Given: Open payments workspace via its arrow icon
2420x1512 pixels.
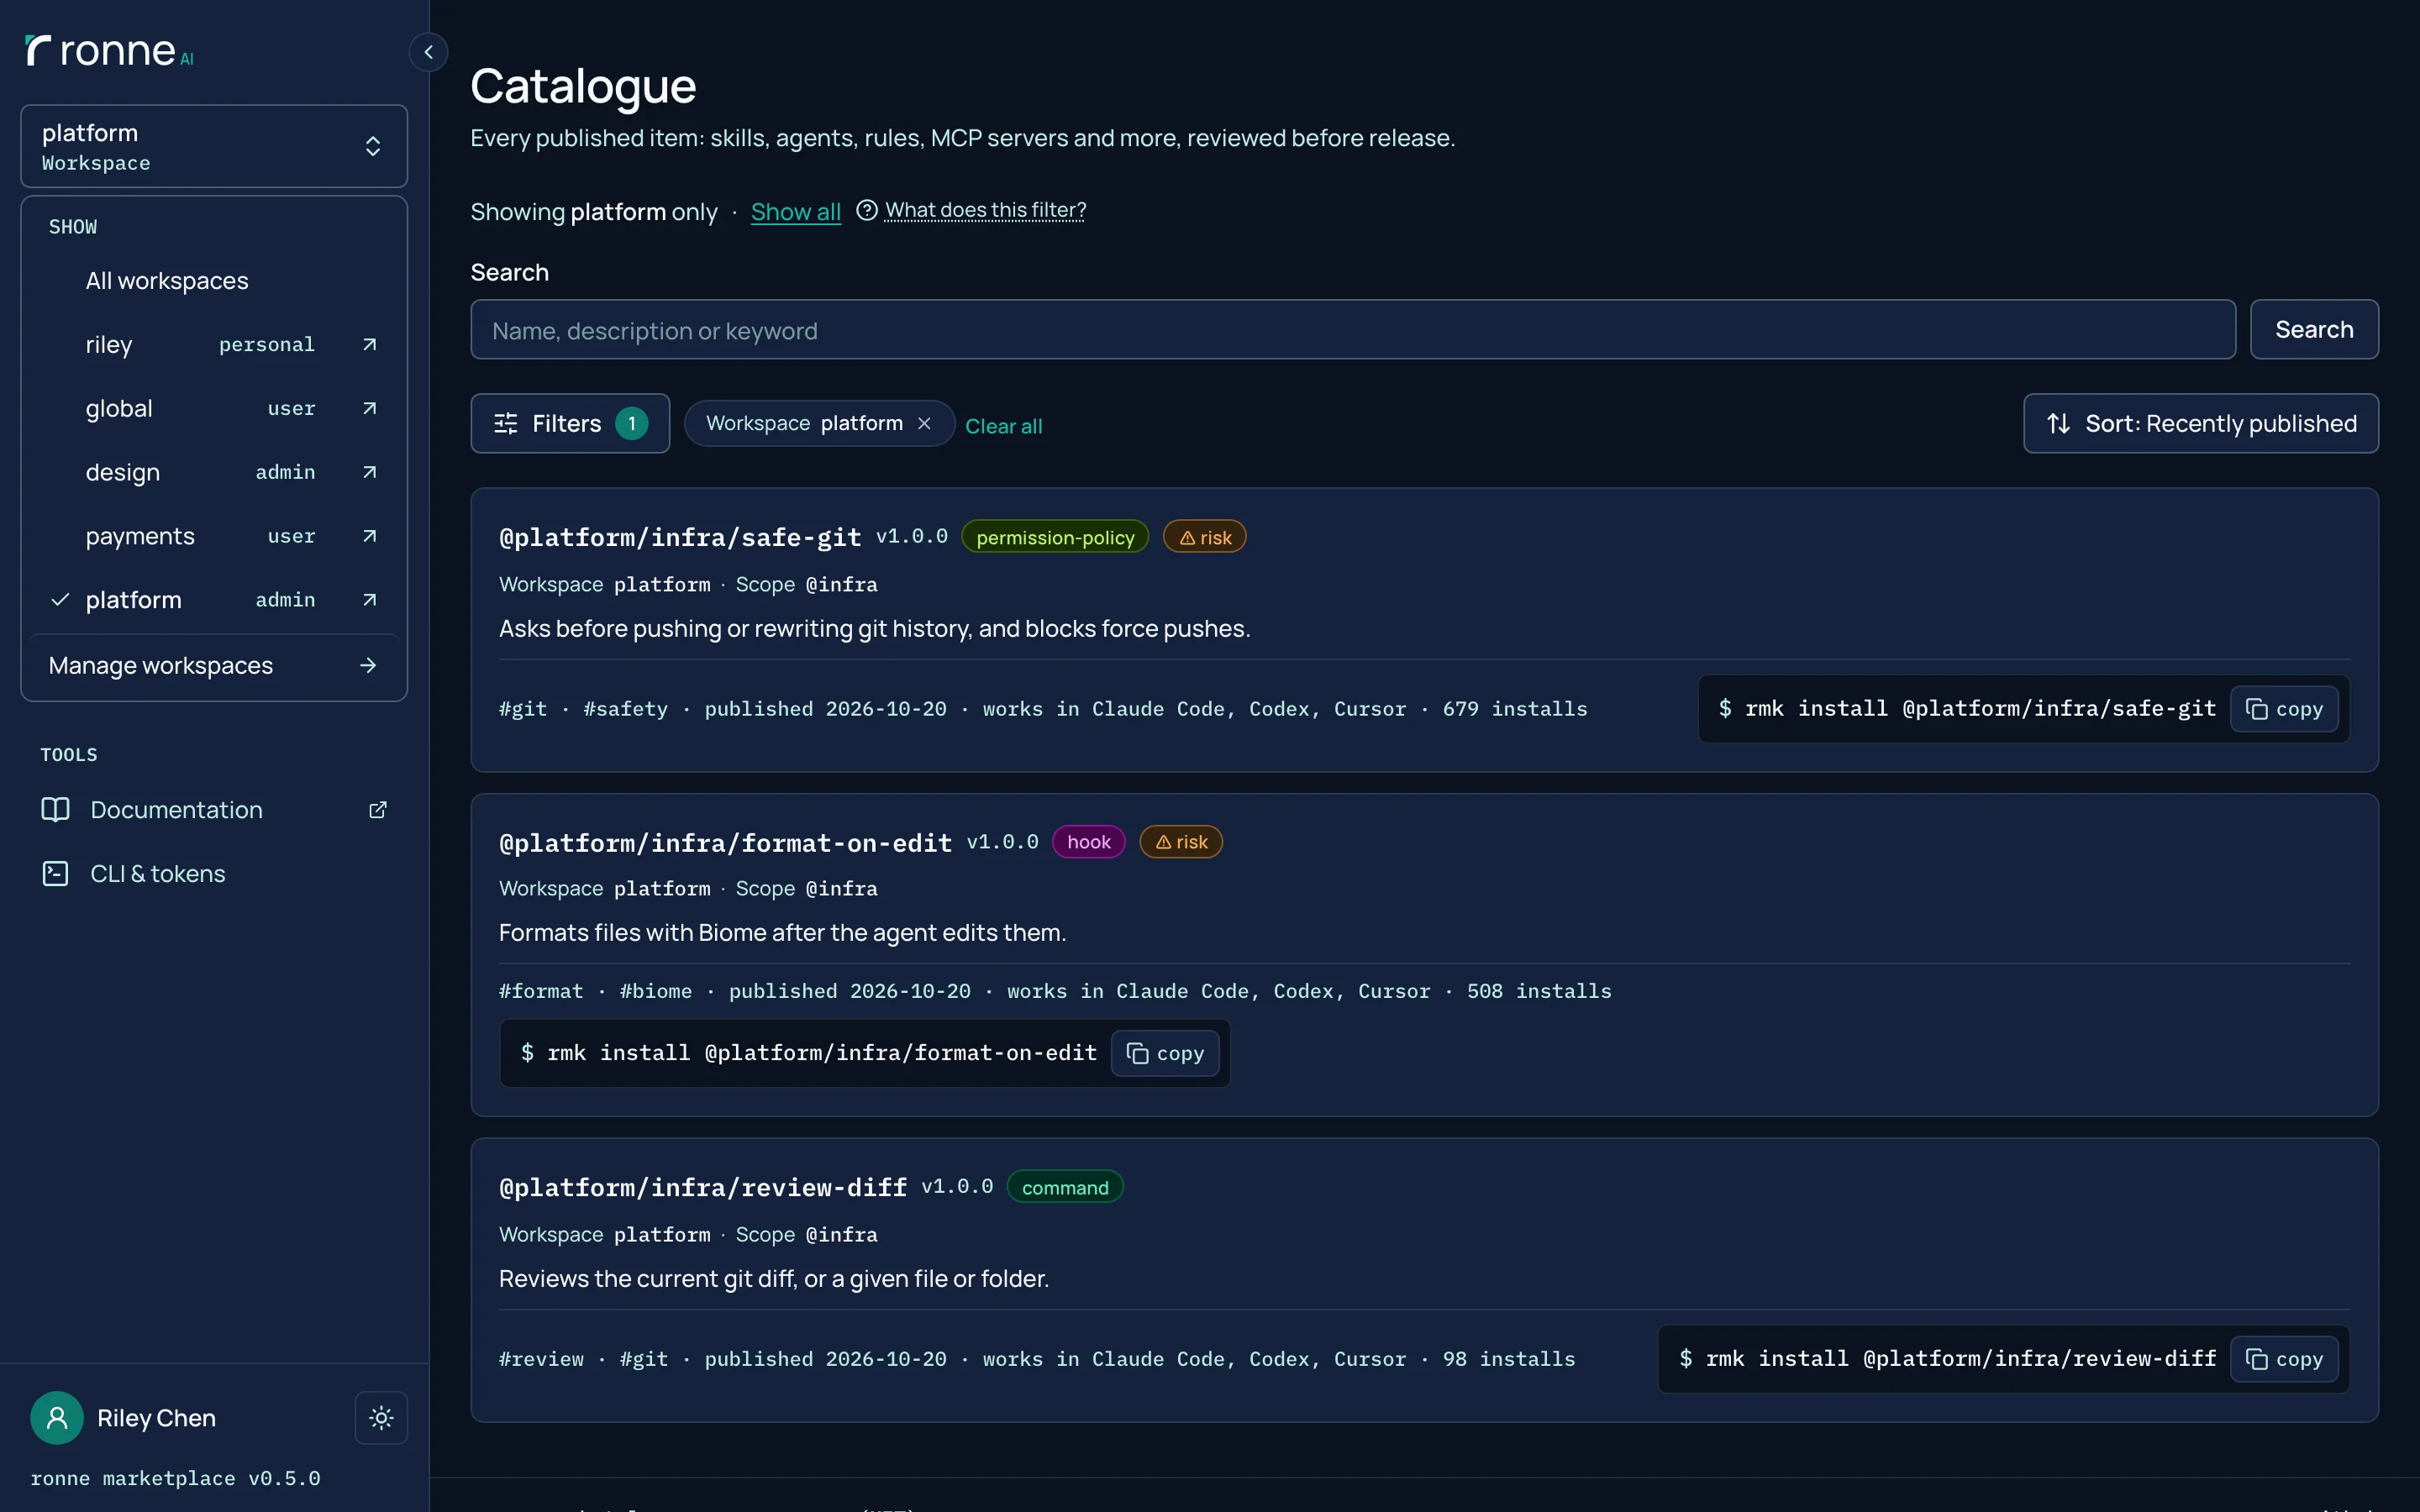Looking at the screenshot, I should pyautogui.click(x=369, y=536).
